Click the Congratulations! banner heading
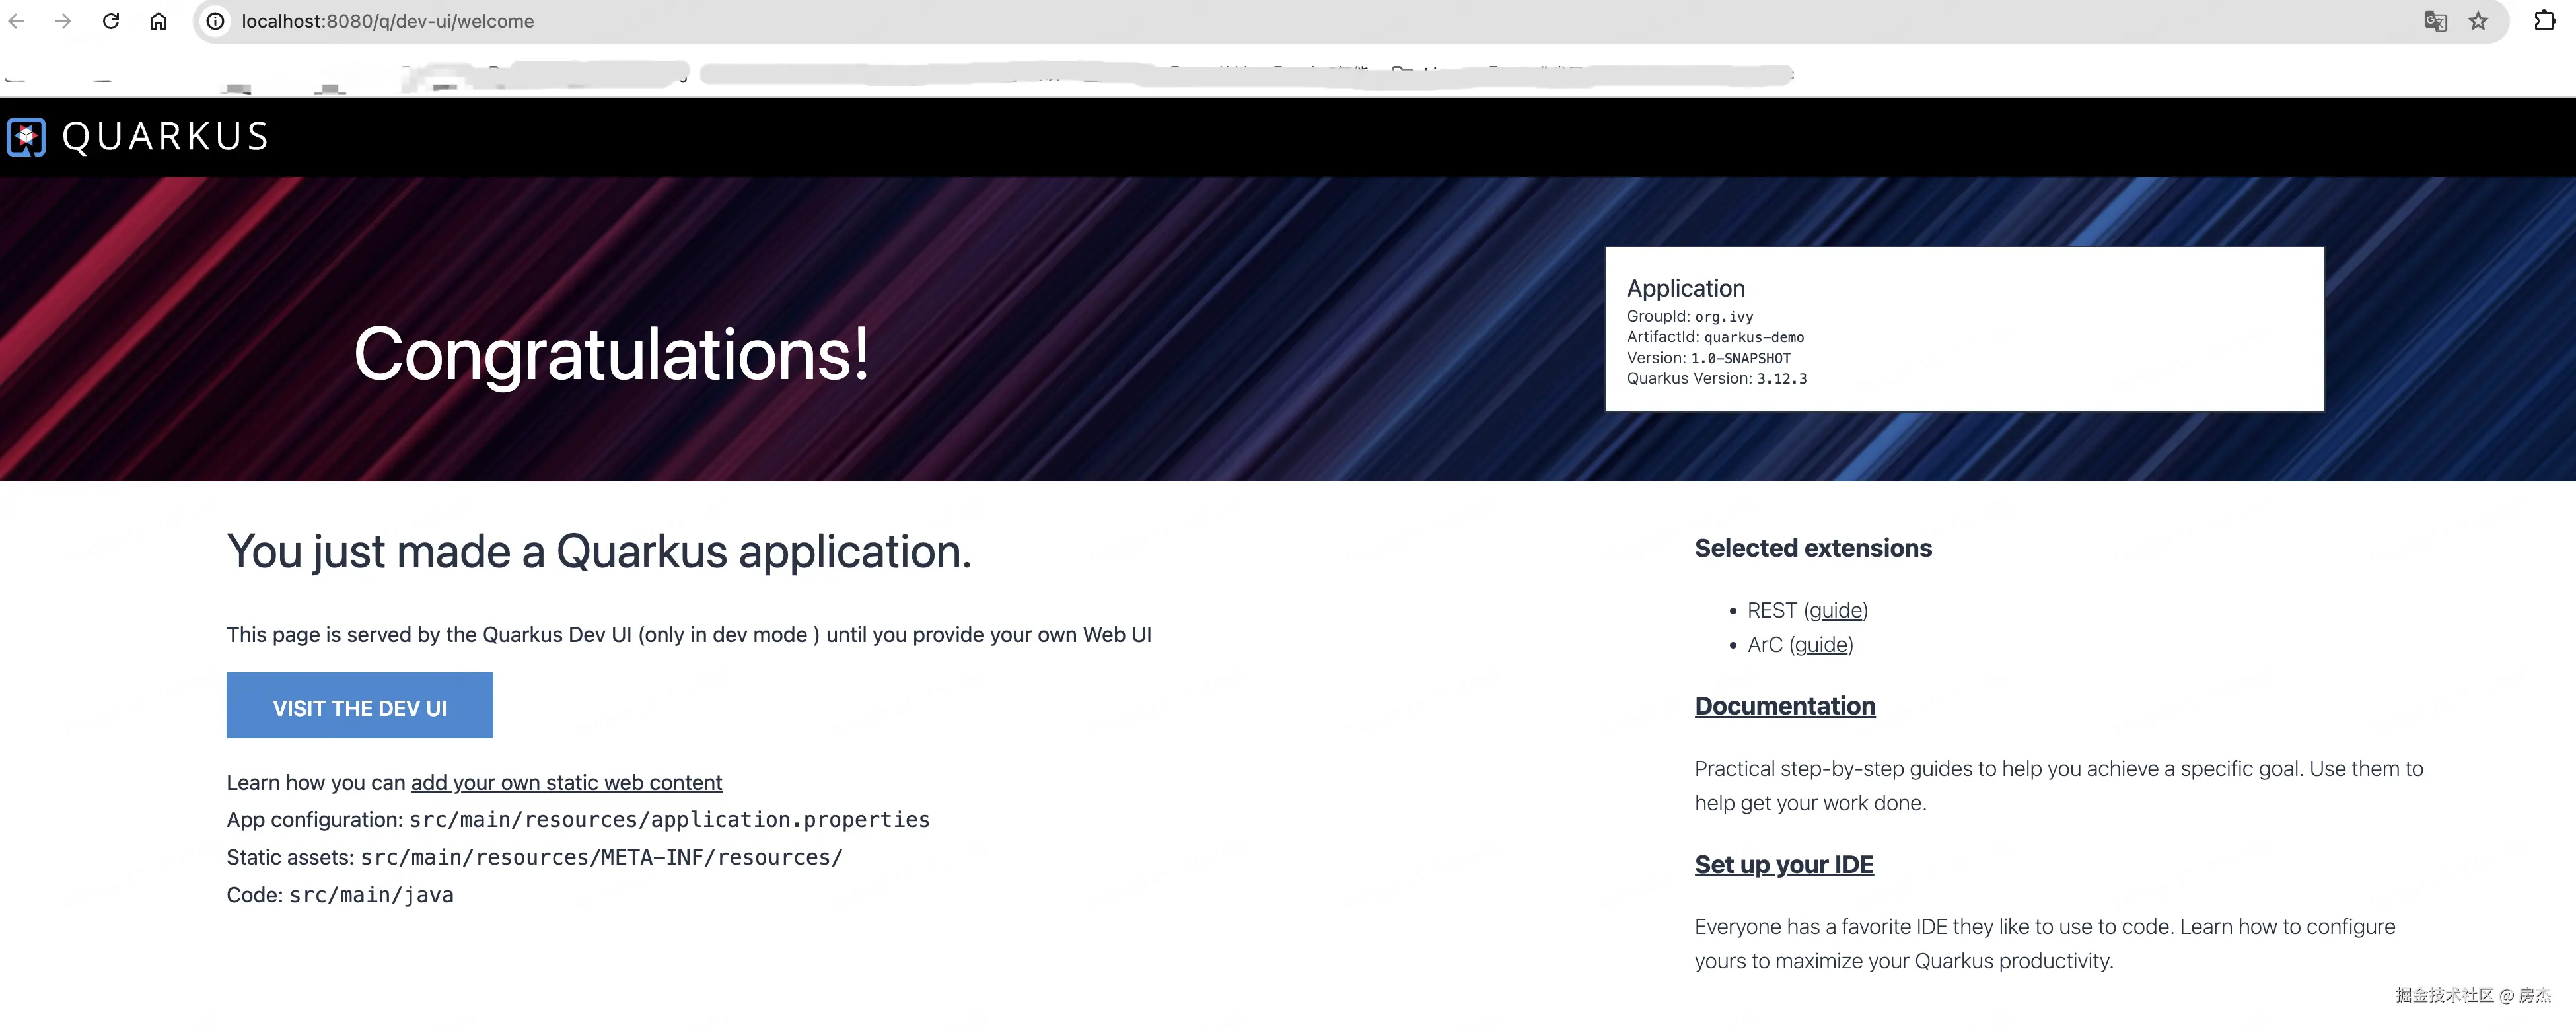2576x1029 pixels. click(x=611, y=354)
